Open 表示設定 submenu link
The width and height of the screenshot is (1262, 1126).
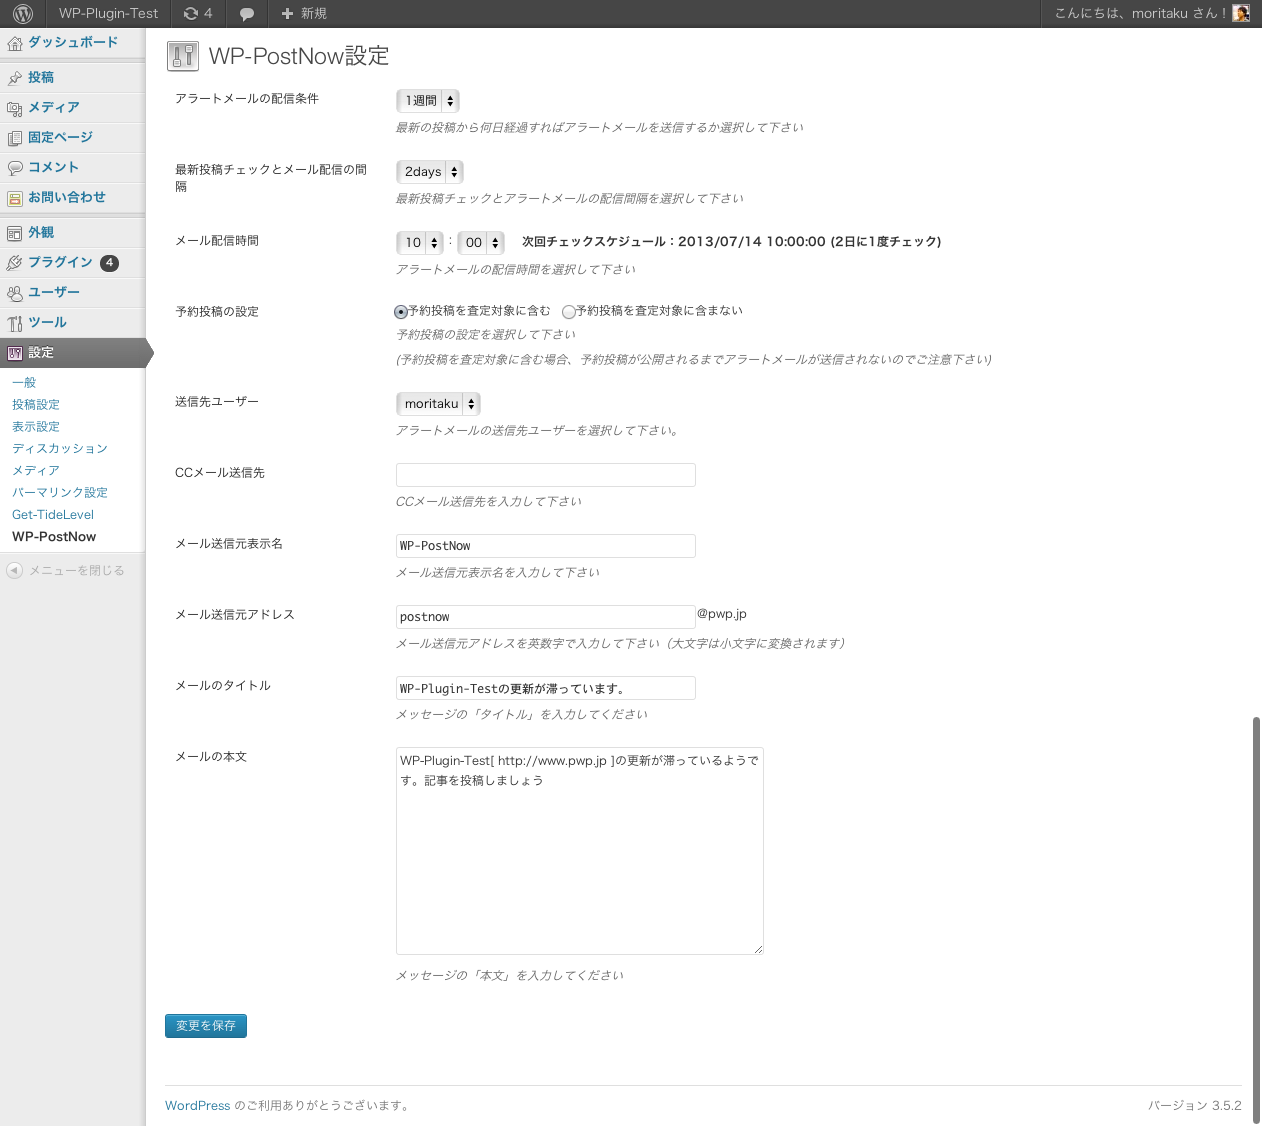point(36,426)
